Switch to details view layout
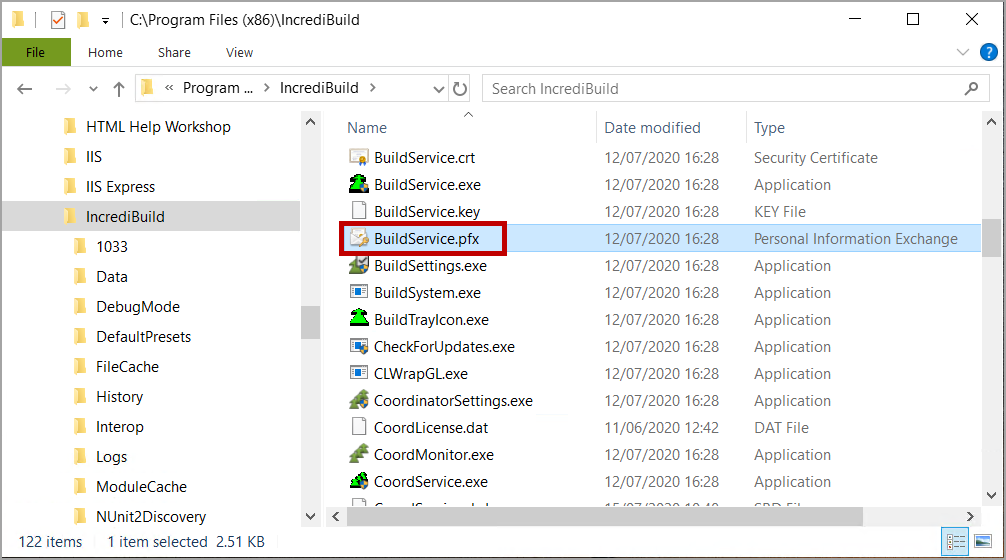The height and width of the screenshot is (560, 1006). coord(953,542)
